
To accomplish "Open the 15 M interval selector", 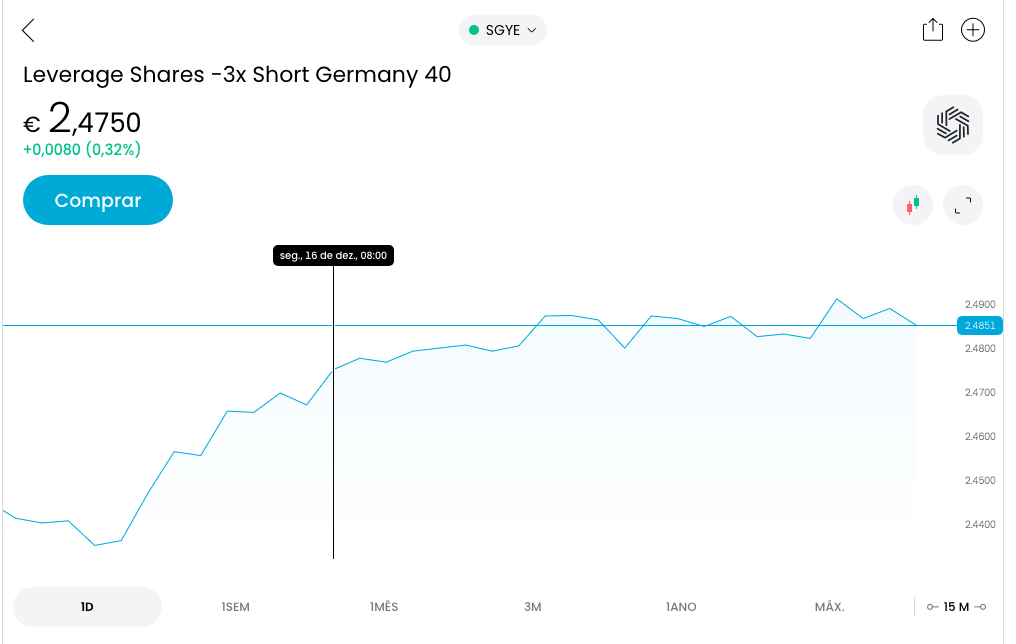I will click(956, 607).
